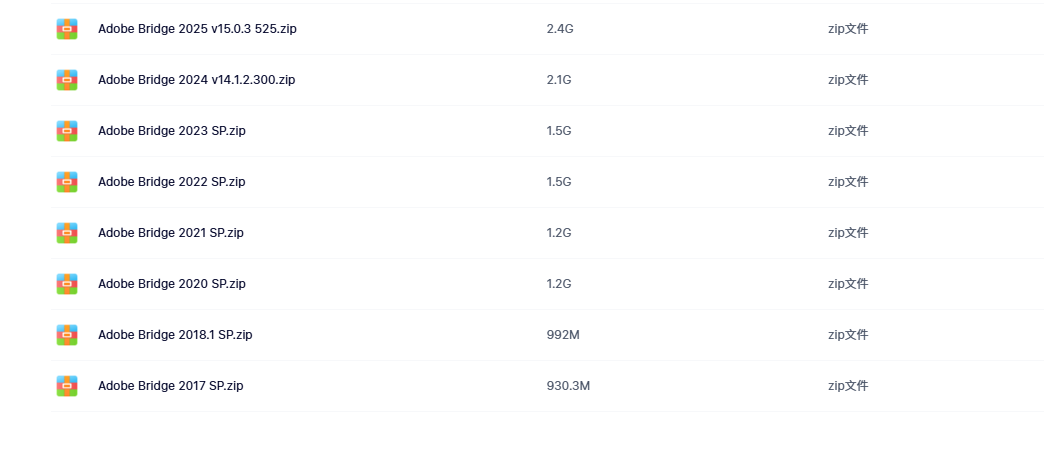Click the 2.4G size of Bridge 2025
Viewport: 1044px width, 455px height.
pyautogui.click(x=560, y=29)
